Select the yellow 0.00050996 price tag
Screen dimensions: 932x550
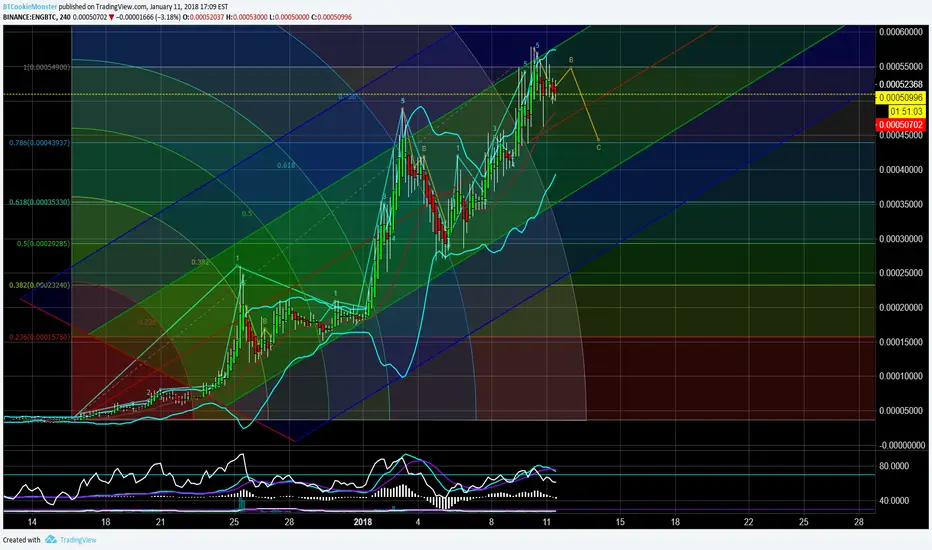(x=900, y=98)
